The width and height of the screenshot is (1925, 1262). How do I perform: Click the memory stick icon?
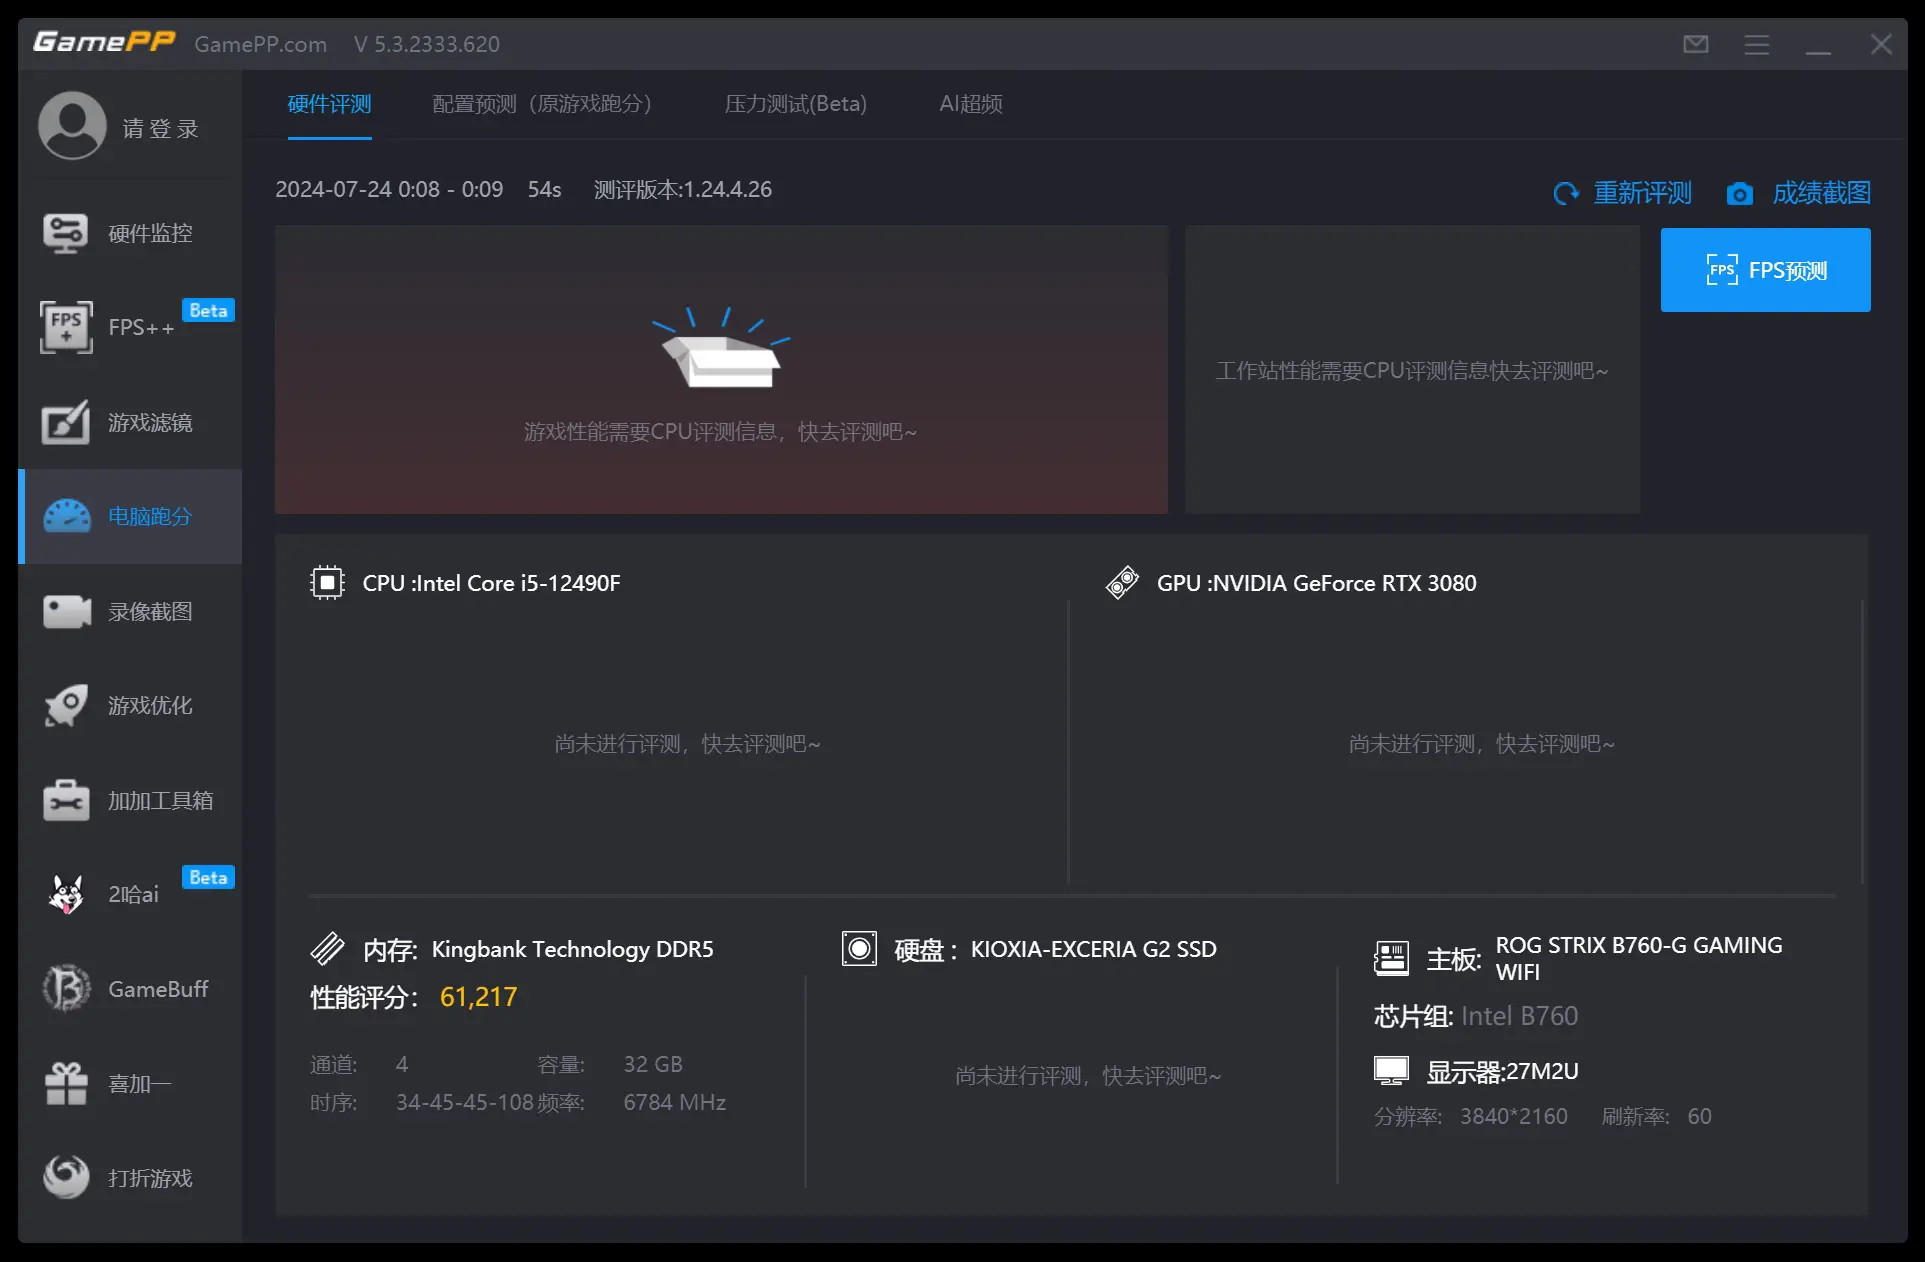[327, 948]
